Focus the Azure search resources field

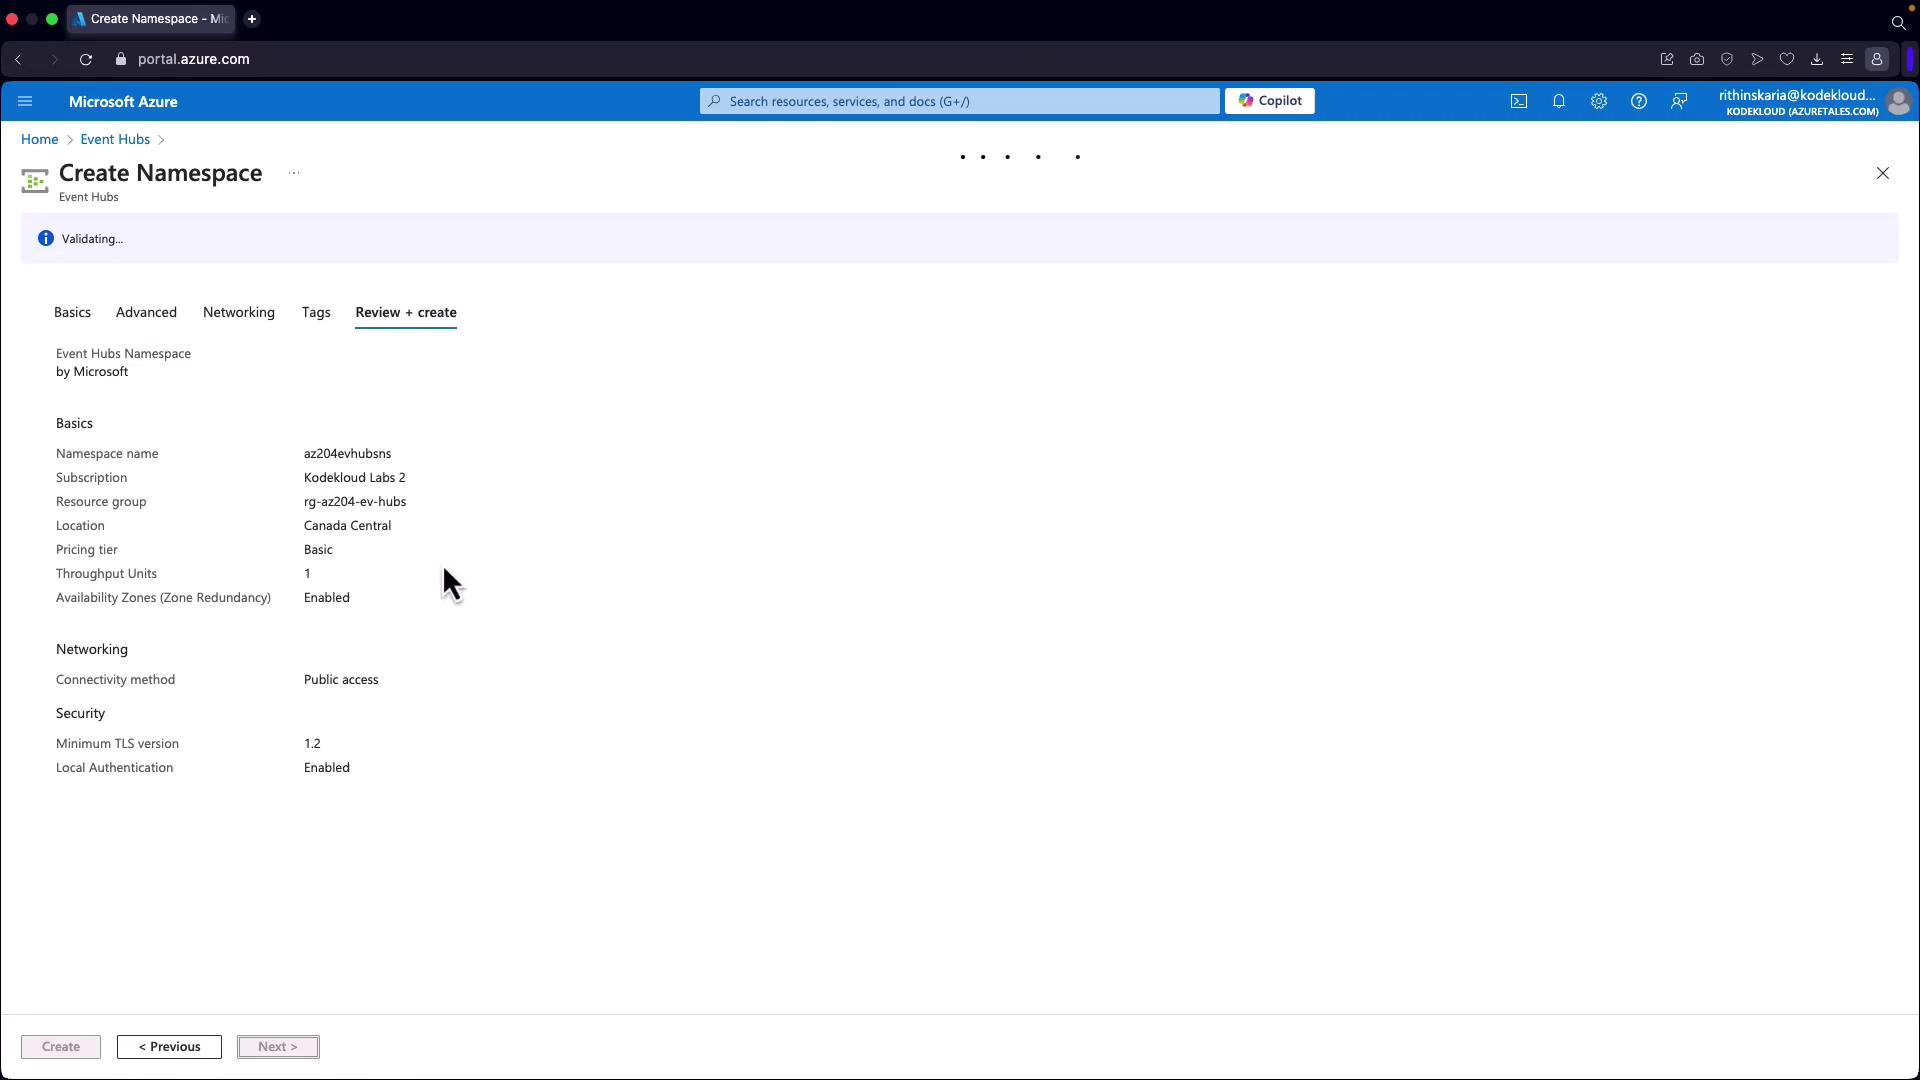click(x=960, y=101)
